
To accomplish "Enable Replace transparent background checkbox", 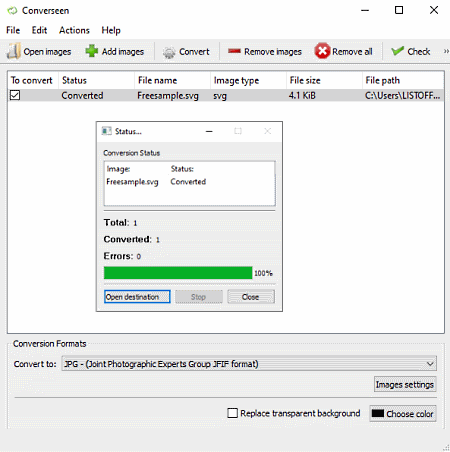I will 232,413.
